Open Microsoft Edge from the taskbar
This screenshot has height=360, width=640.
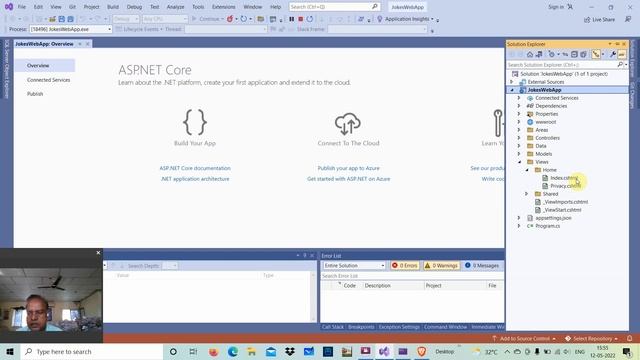click(x=233, y=351)
